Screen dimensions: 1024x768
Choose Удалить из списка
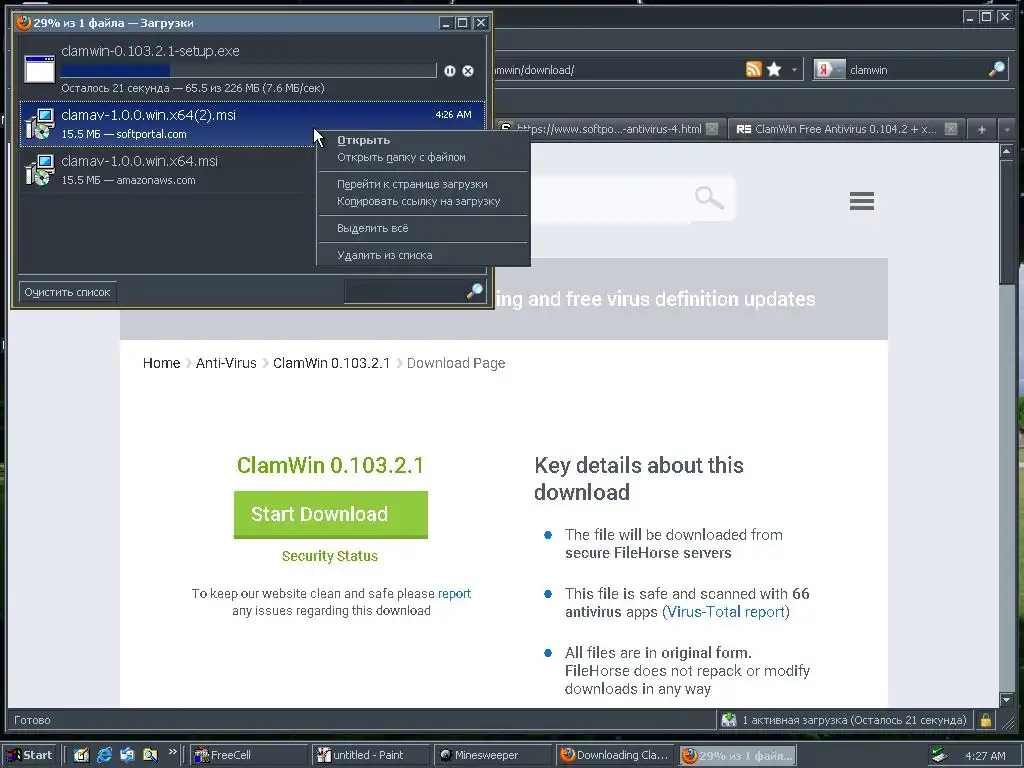pos(385,255)
